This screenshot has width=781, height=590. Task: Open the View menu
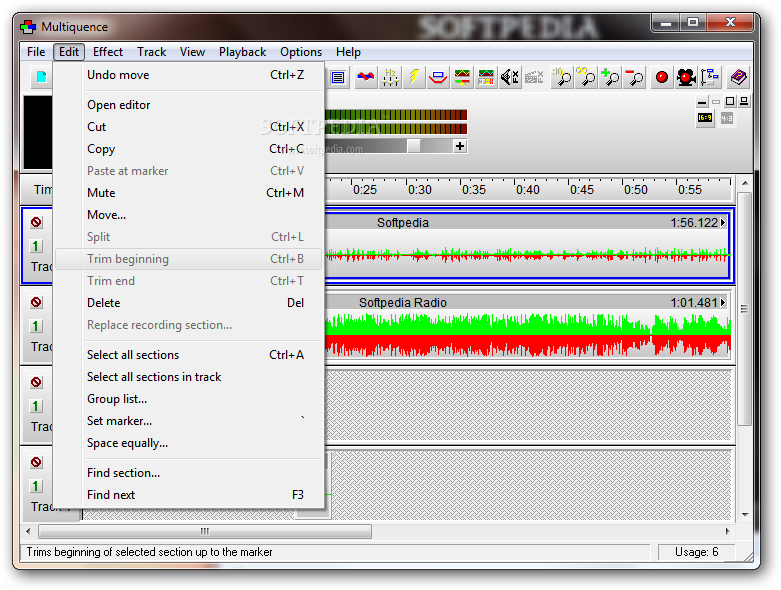coord(192,52)
